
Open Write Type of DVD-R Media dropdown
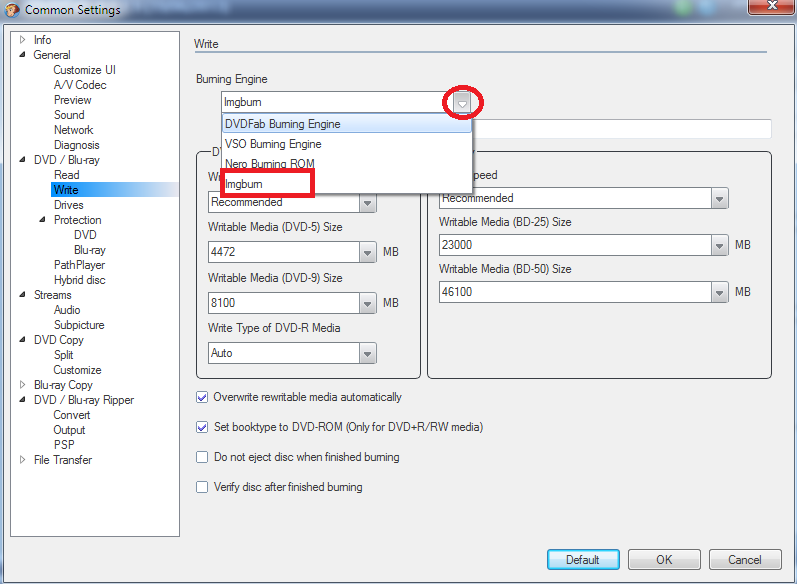click(367, 353)
